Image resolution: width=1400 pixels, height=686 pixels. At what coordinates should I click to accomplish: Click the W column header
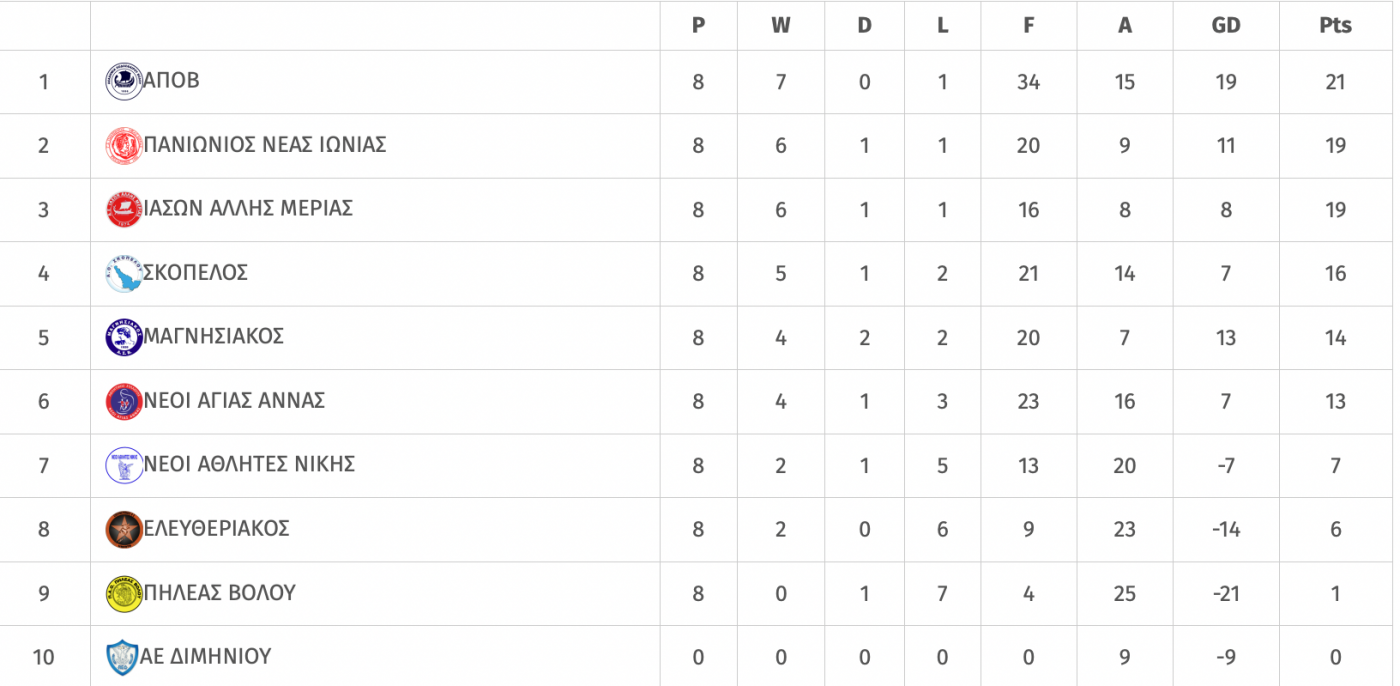point(781,26)
